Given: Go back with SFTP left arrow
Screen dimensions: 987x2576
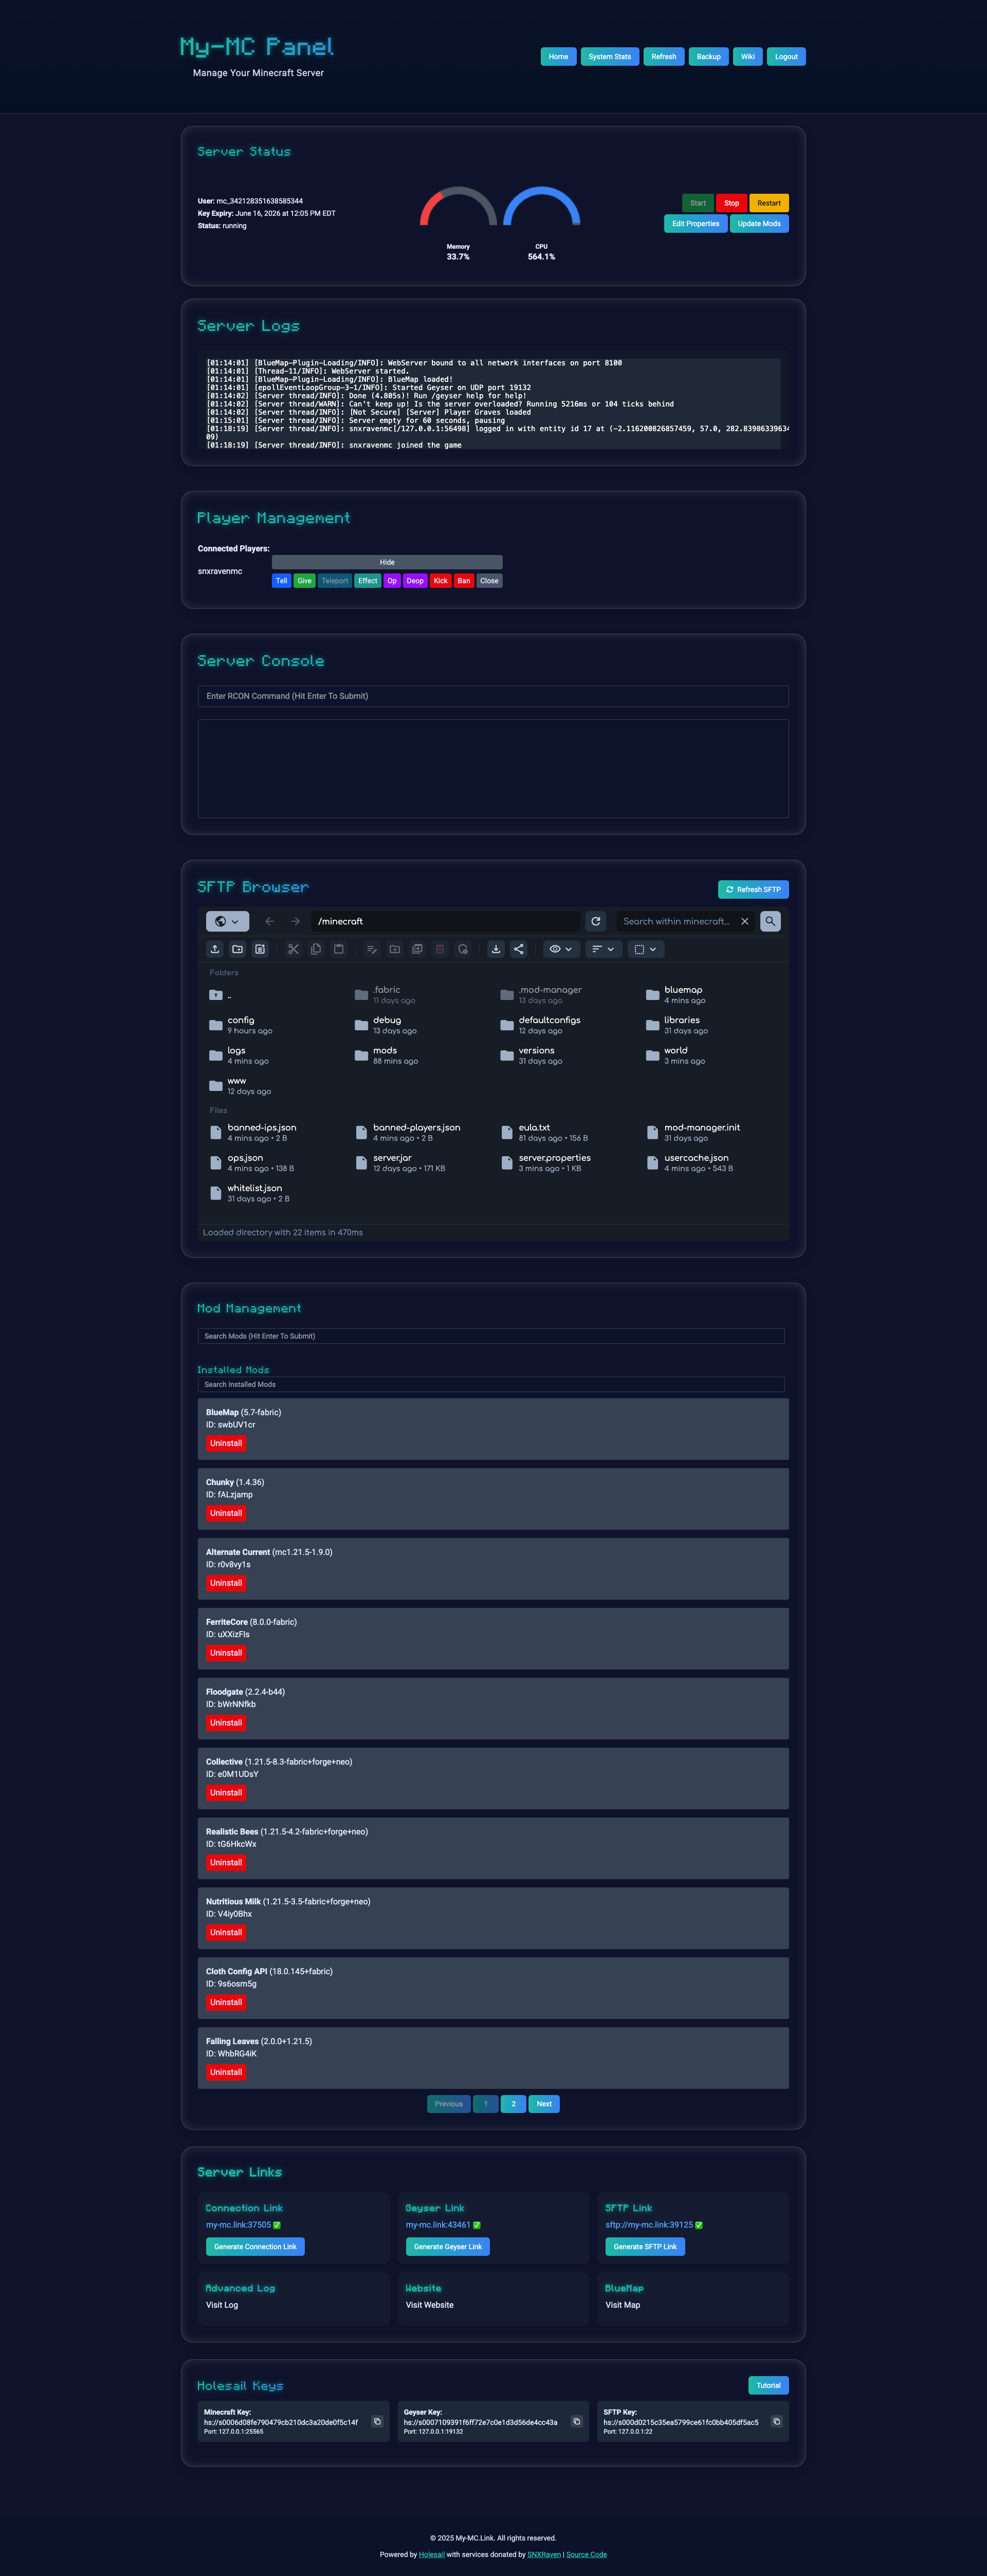Looking at the screenshot, I should [x=270, y=921].
